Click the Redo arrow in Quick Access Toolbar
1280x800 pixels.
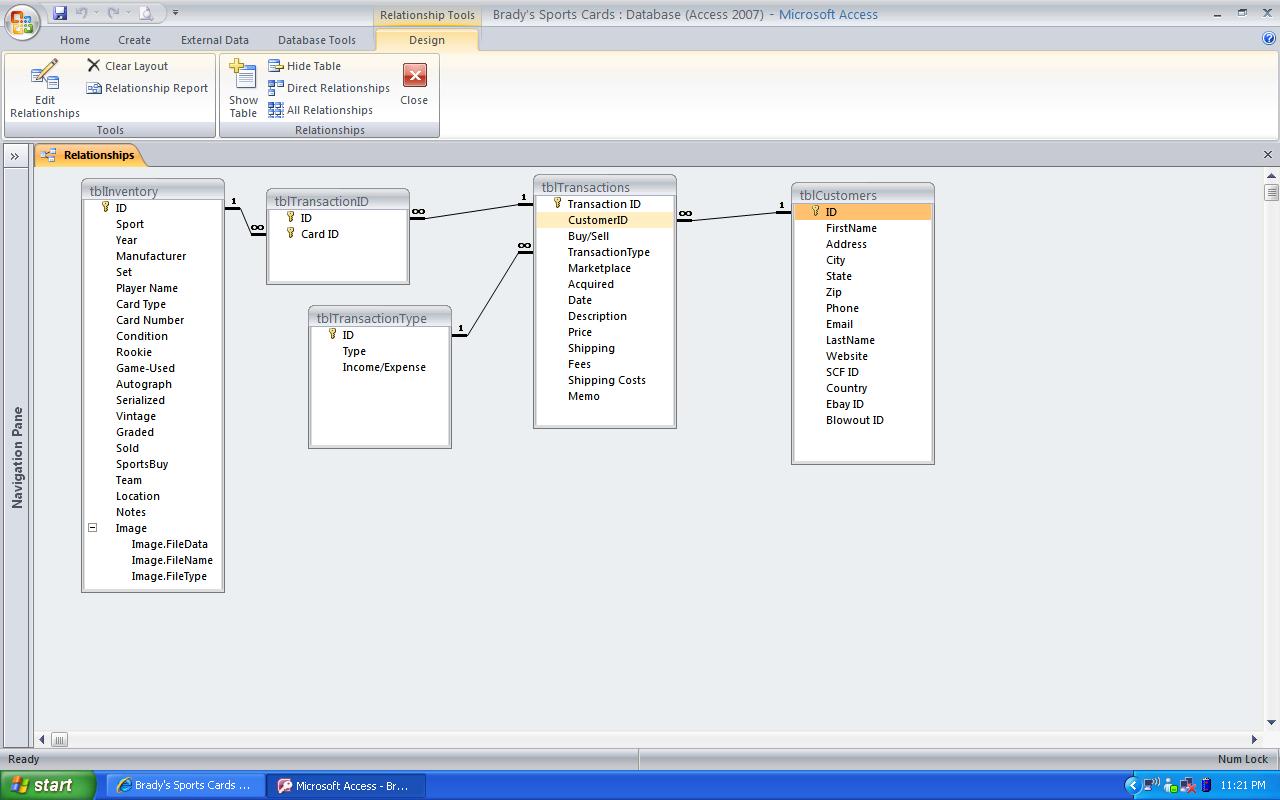113,13
